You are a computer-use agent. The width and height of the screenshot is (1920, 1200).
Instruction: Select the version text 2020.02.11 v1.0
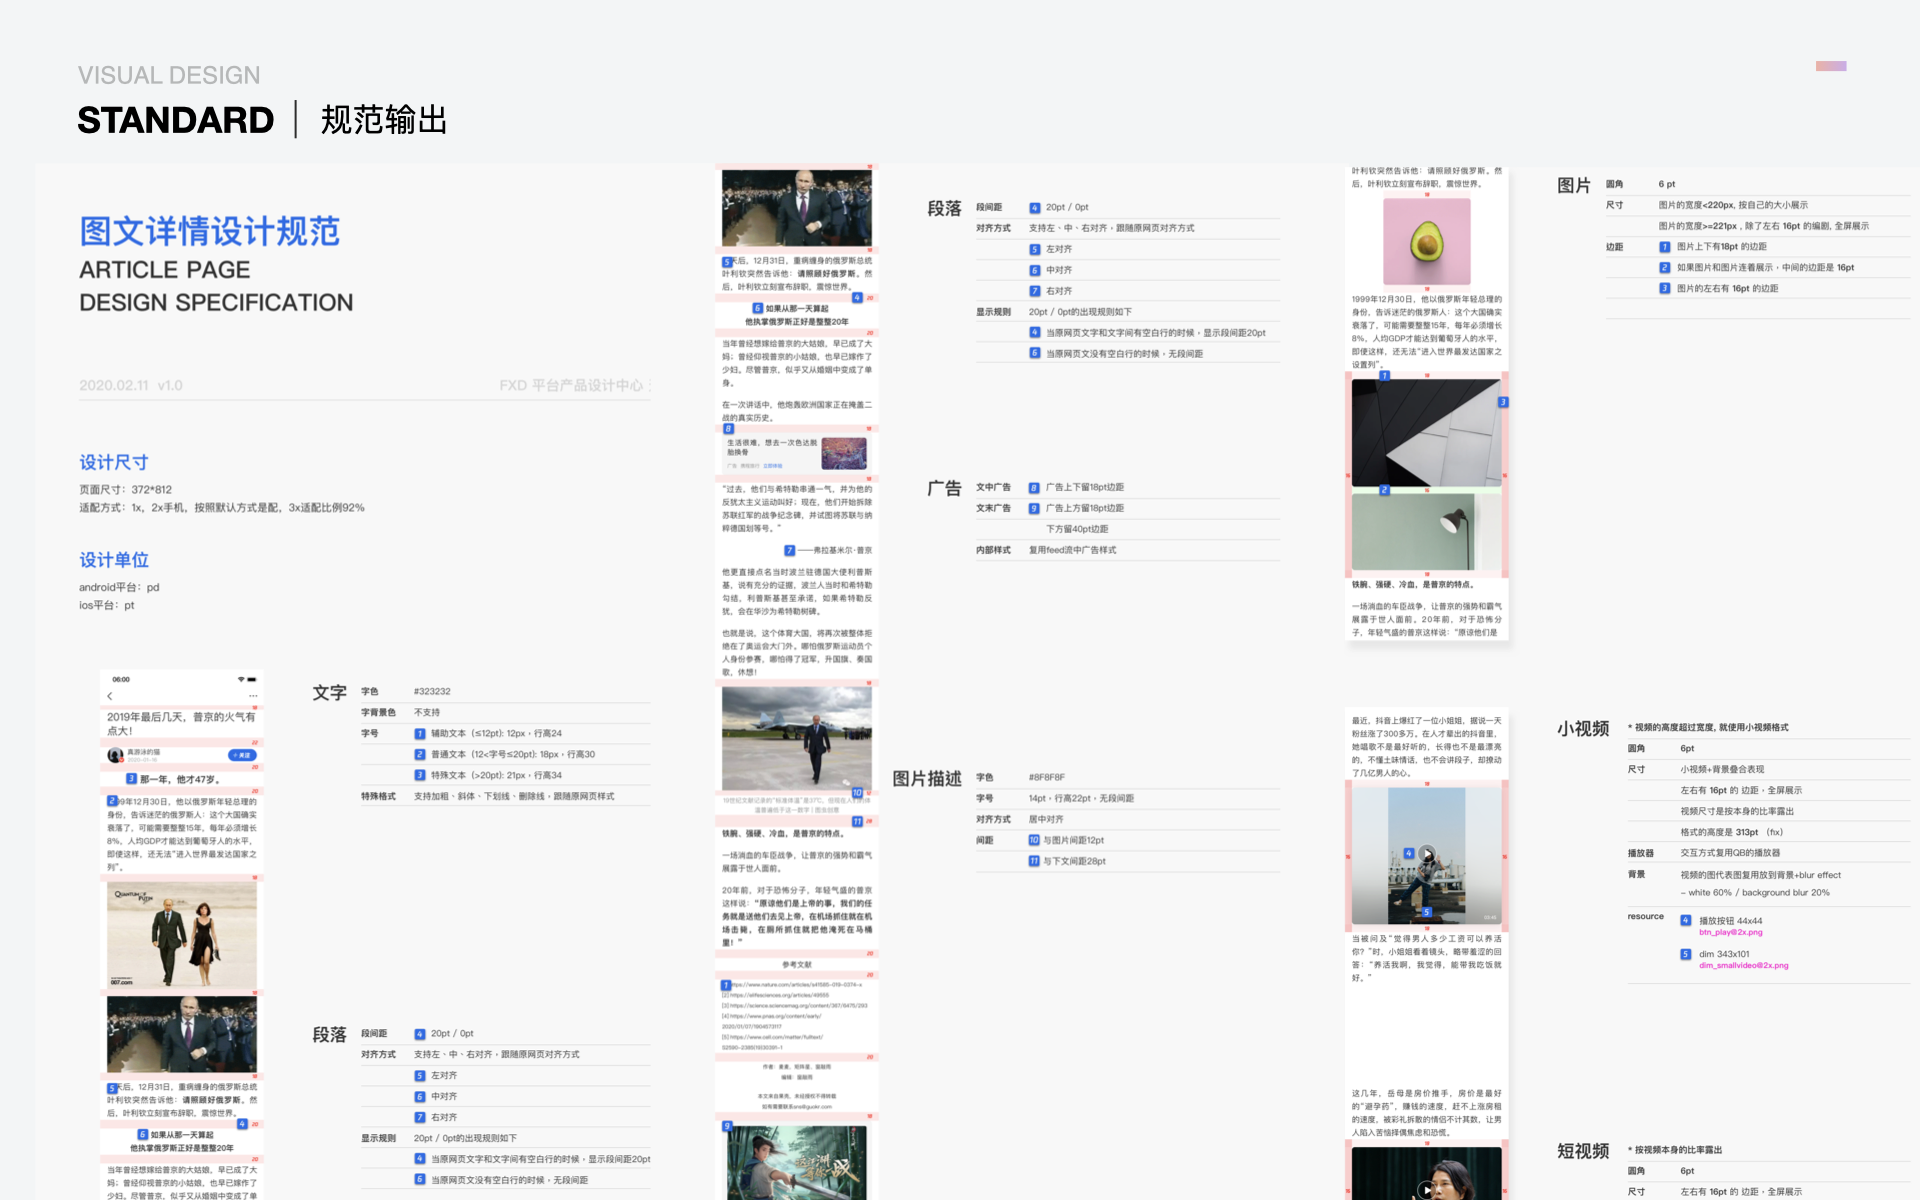[x=131, y=385]
